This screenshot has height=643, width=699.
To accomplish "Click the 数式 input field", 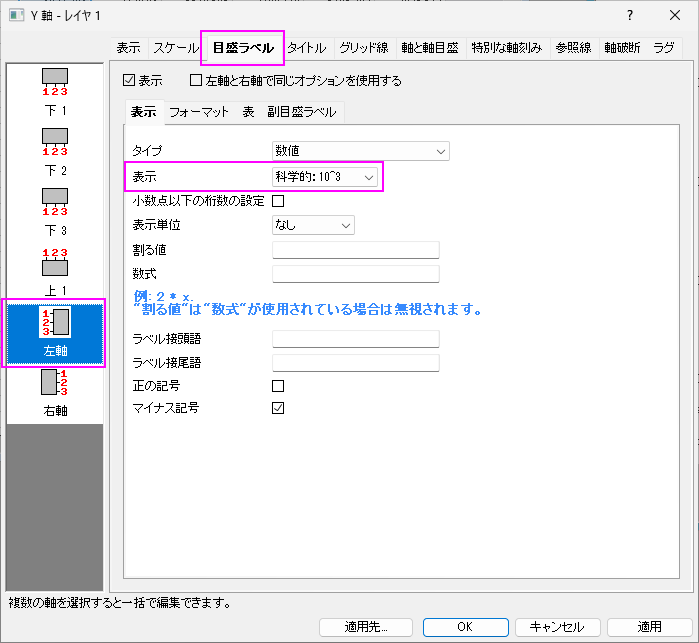I will point(356,274).
